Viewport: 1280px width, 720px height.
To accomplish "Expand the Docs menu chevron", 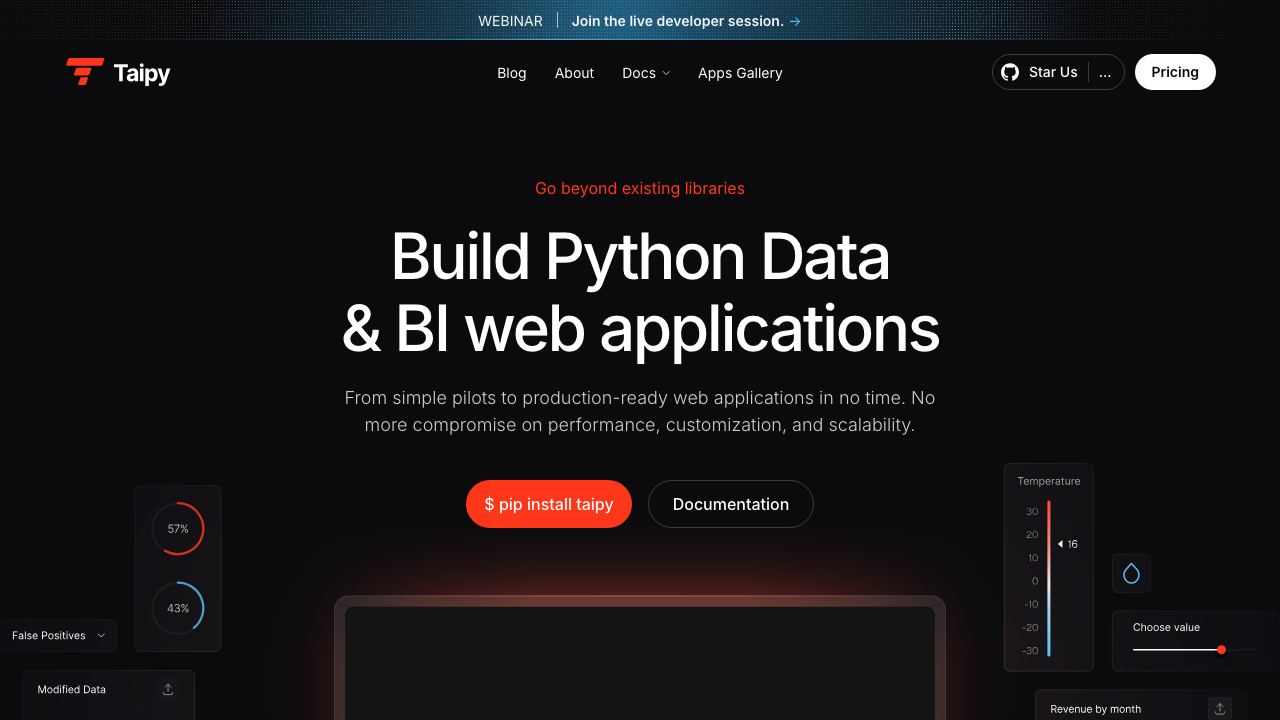I will (x=666, y=73).
